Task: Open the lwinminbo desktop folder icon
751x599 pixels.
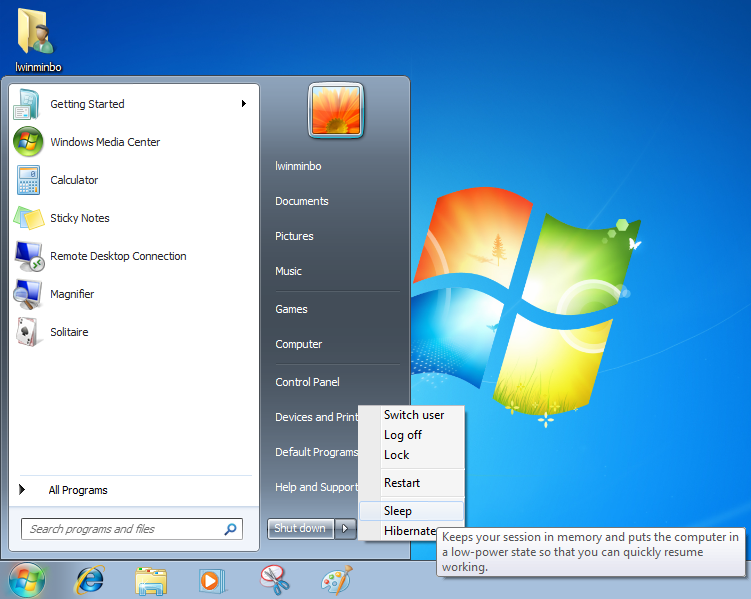Action: tap(36, 32)
